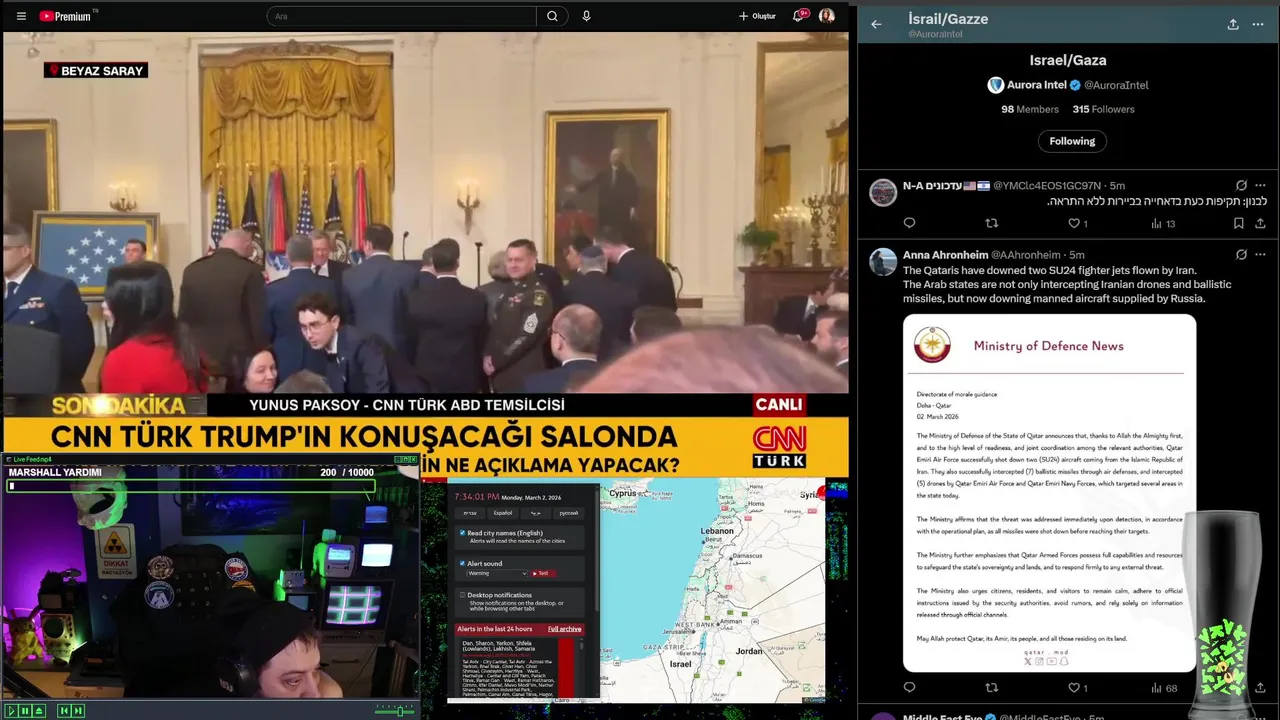
Task: Switch alerts language to Hebrew עברית
Action: pyautogui.click(x=470, y=513)
